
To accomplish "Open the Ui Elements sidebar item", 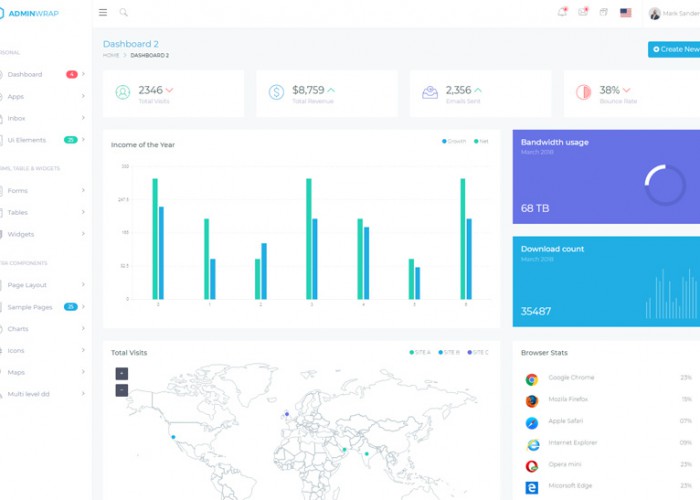I will tap(27, 140).
